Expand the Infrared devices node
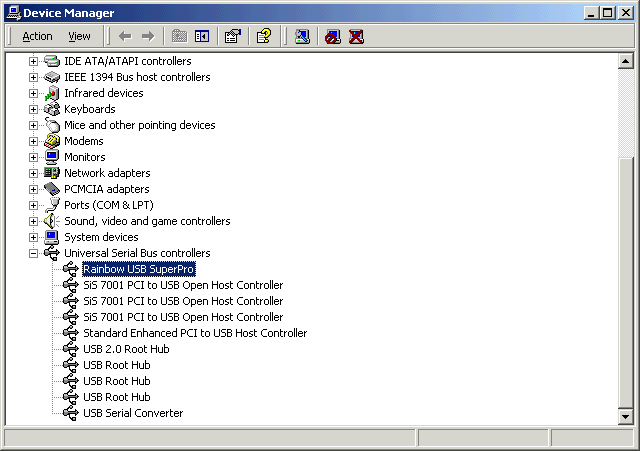Image resolution: width=640 pixels, height=451 pixels. pos(33,93)
